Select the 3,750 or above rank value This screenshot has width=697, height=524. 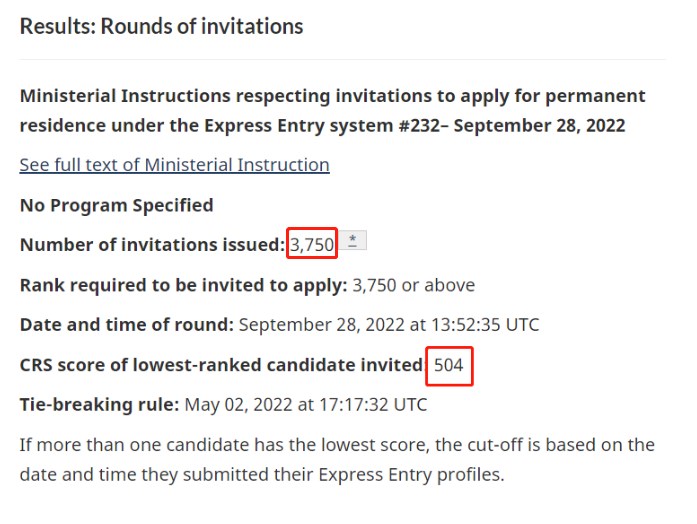point(413,285)
